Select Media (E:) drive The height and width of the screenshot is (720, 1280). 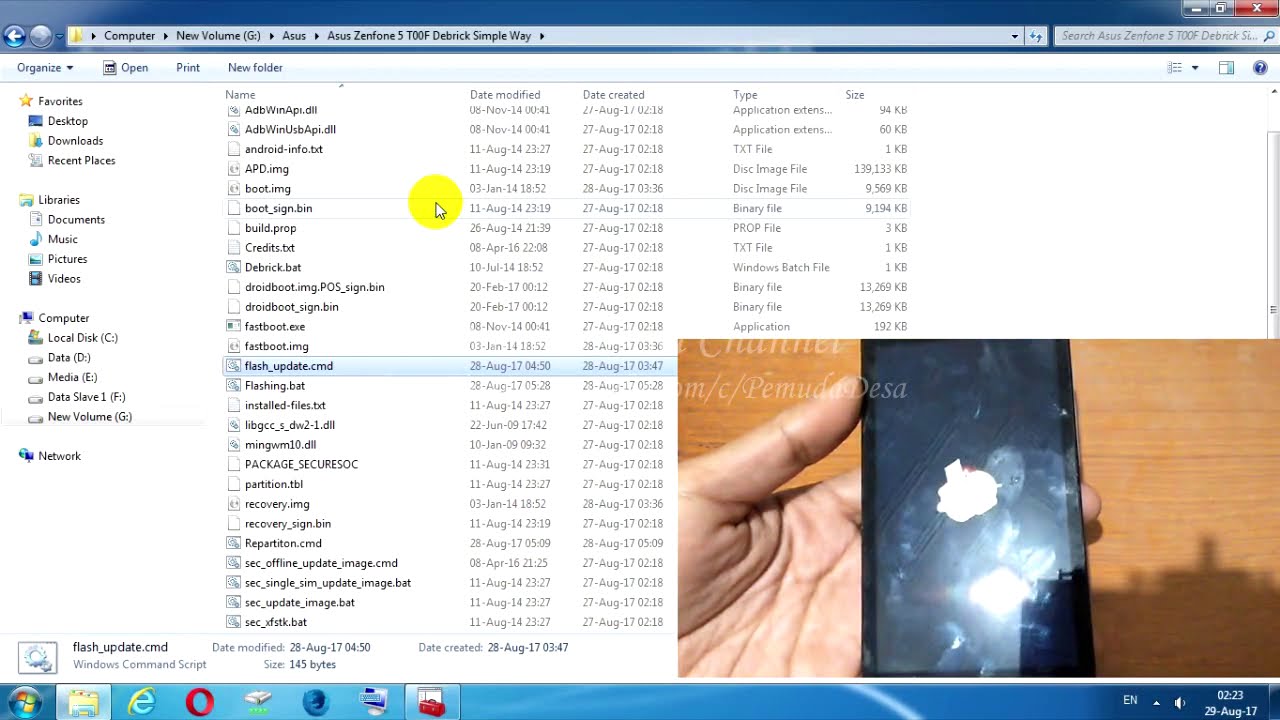tap(72, 378)
